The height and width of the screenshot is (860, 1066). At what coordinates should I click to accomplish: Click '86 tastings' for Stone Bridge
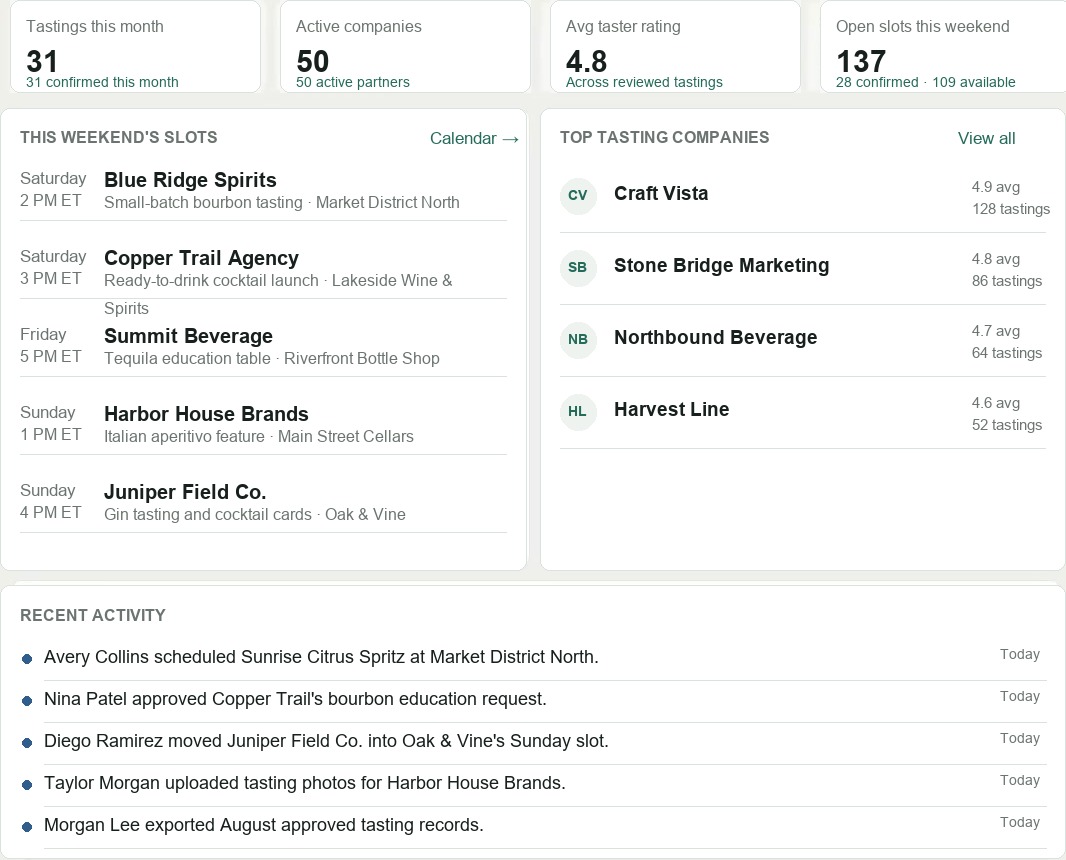point(1006,281)
